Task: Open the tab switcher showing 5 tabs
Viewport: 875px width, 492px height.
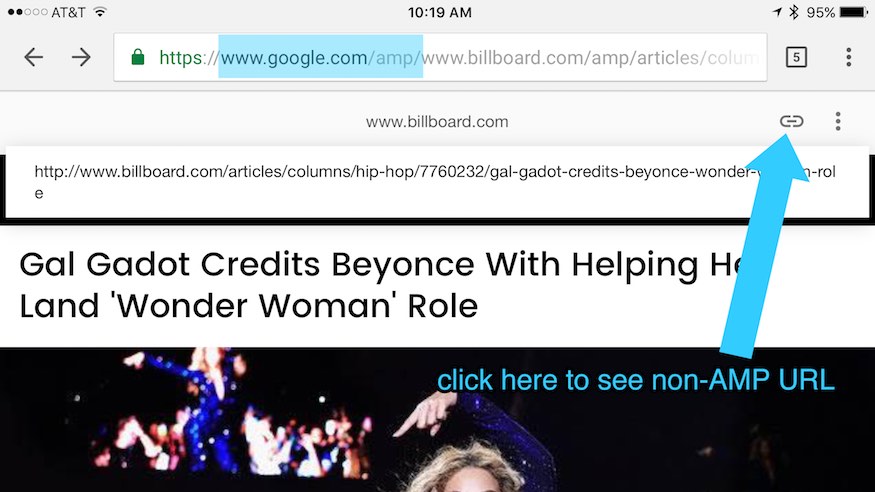Action: point(796,57)
